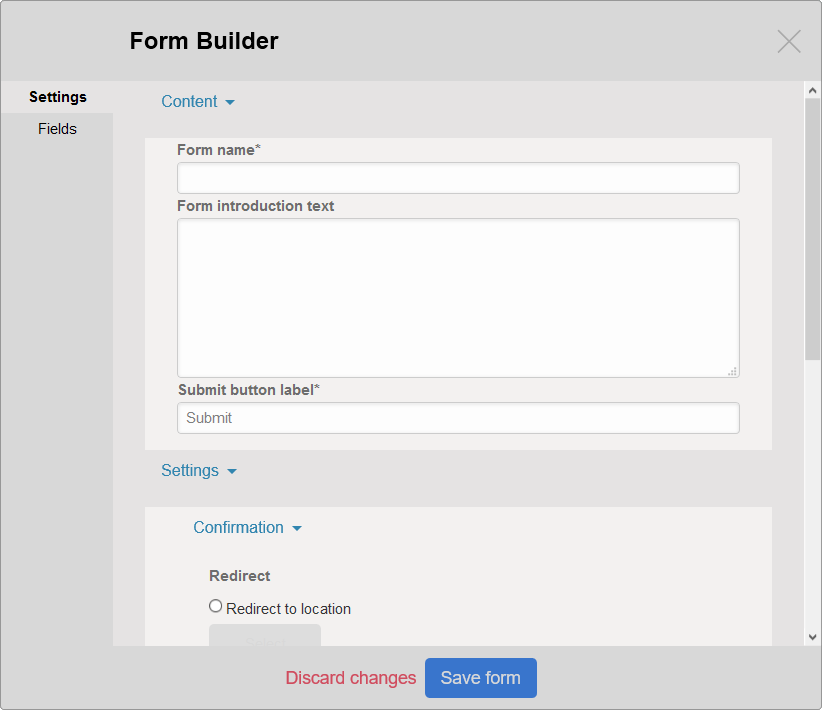Switch to the Fields tab
Screen dimensions: 822x710
tap(57, 129)
